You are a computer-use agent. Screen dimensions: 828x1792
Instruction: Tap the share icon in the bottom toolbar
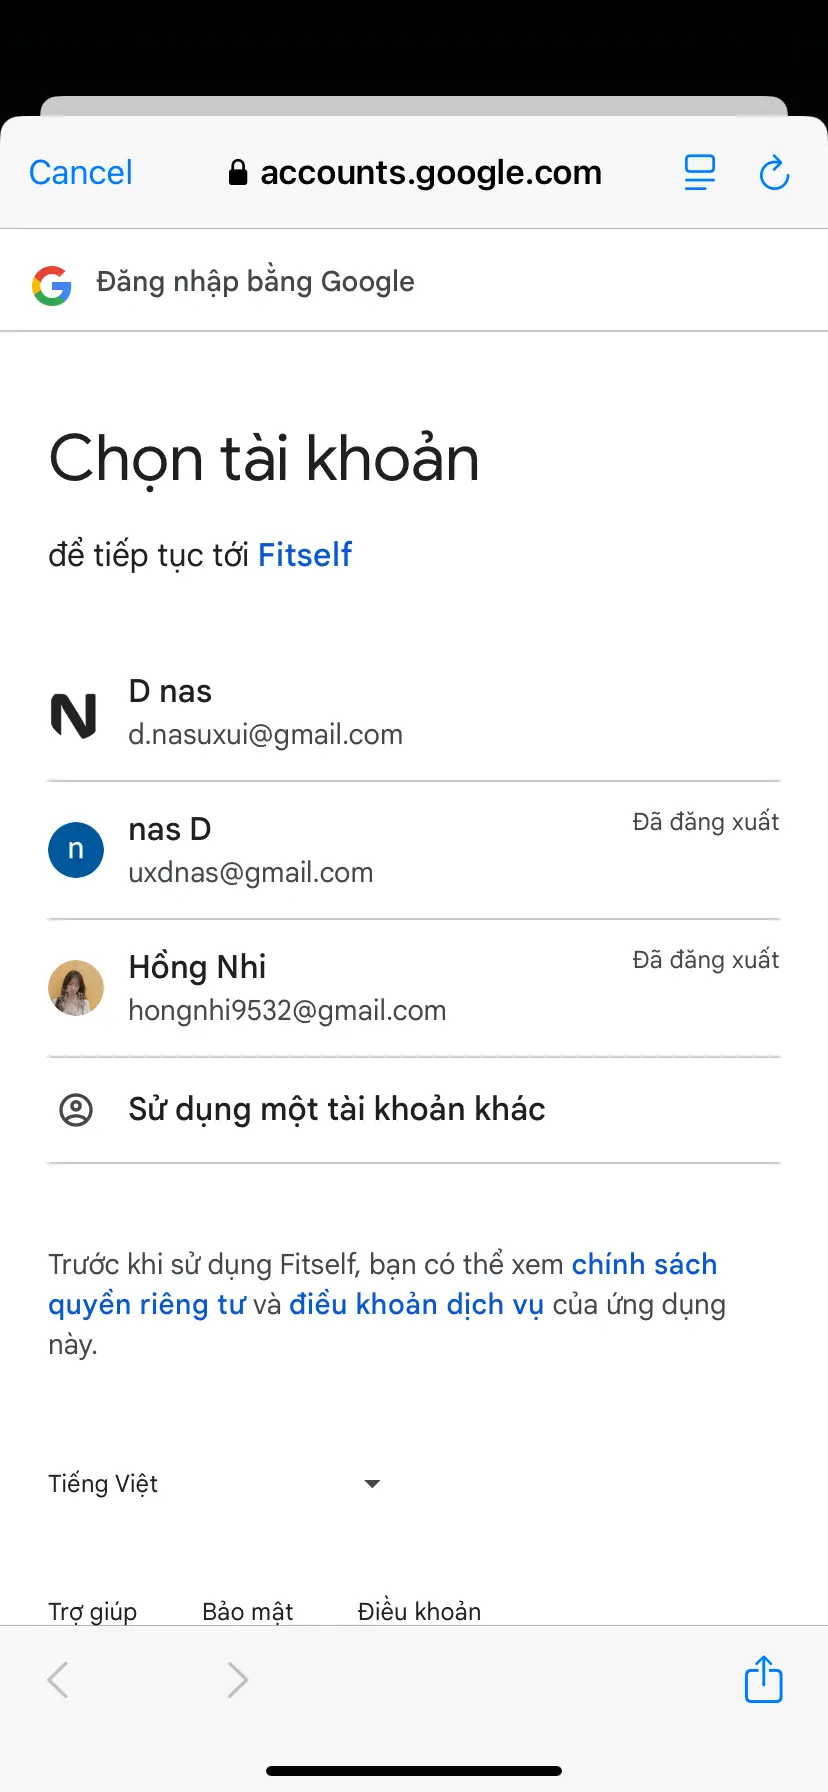point(763,1679)
